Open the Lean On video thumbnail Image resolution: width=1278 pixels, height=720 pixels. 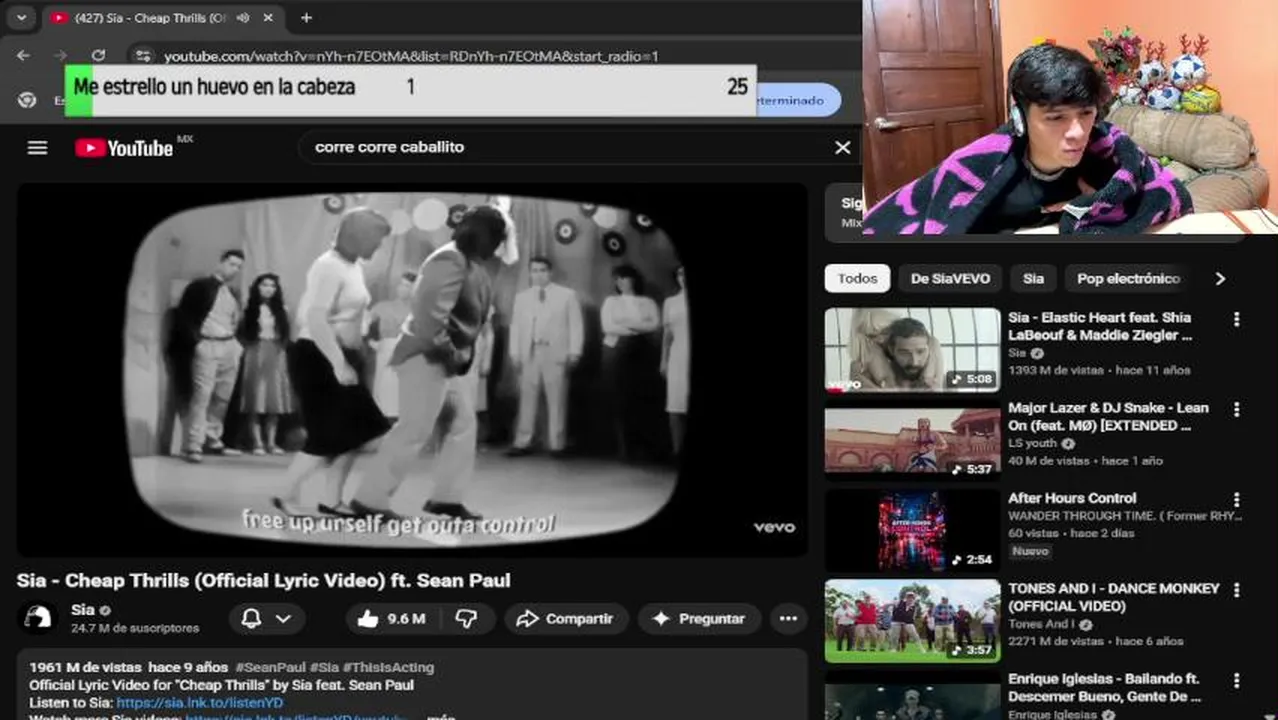[x=912, y=440]
